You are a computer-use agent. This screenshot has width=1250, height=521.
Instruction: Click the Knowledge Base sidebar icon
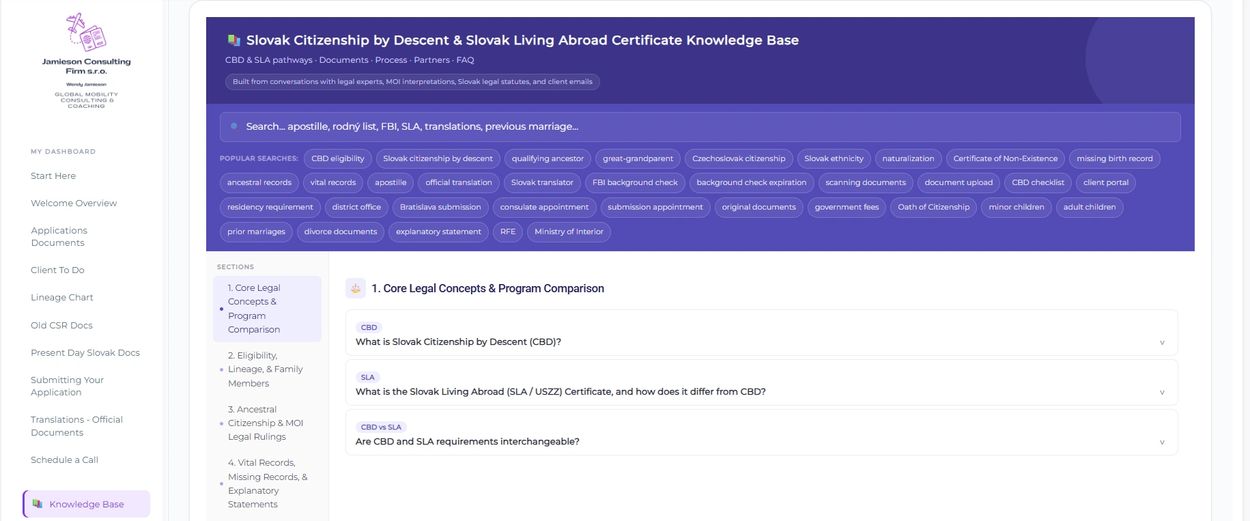pyautogui.click(x=38, y=504)
